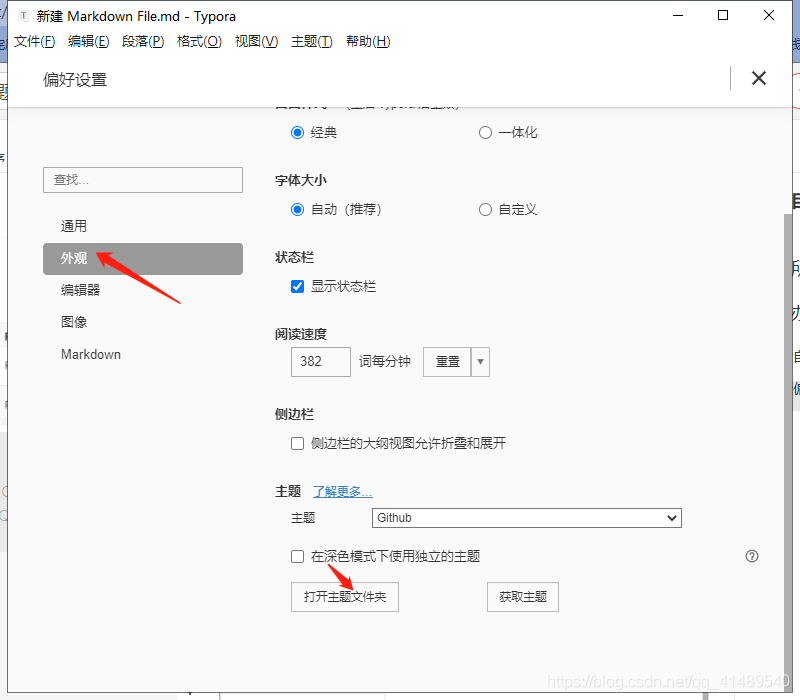Open the Github theme dropdown
This screenshot has width=800, height=700.
click(527, 518)
